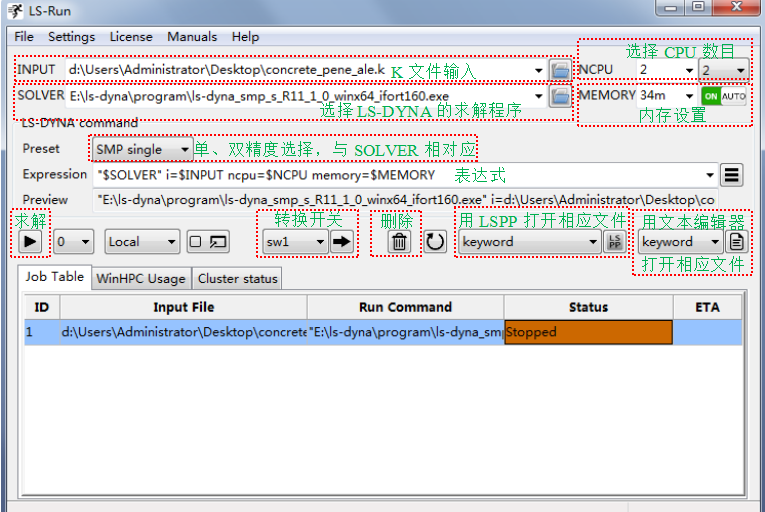Image resolution: width=765 pixels, height=512 pixels.
Task: Click the Expression input field
Action: pyautogui.click(x=400, y=175)
